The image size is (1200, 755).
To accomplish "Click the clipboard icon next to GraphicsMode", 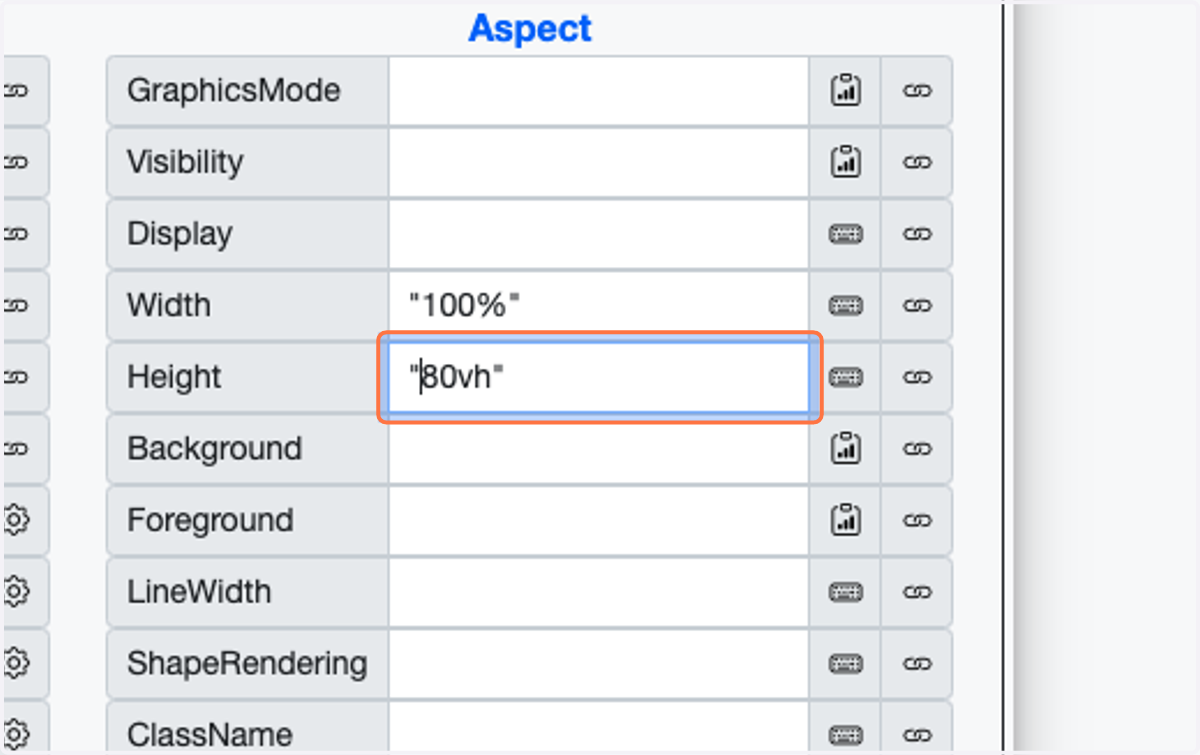I will pos(845,90).
